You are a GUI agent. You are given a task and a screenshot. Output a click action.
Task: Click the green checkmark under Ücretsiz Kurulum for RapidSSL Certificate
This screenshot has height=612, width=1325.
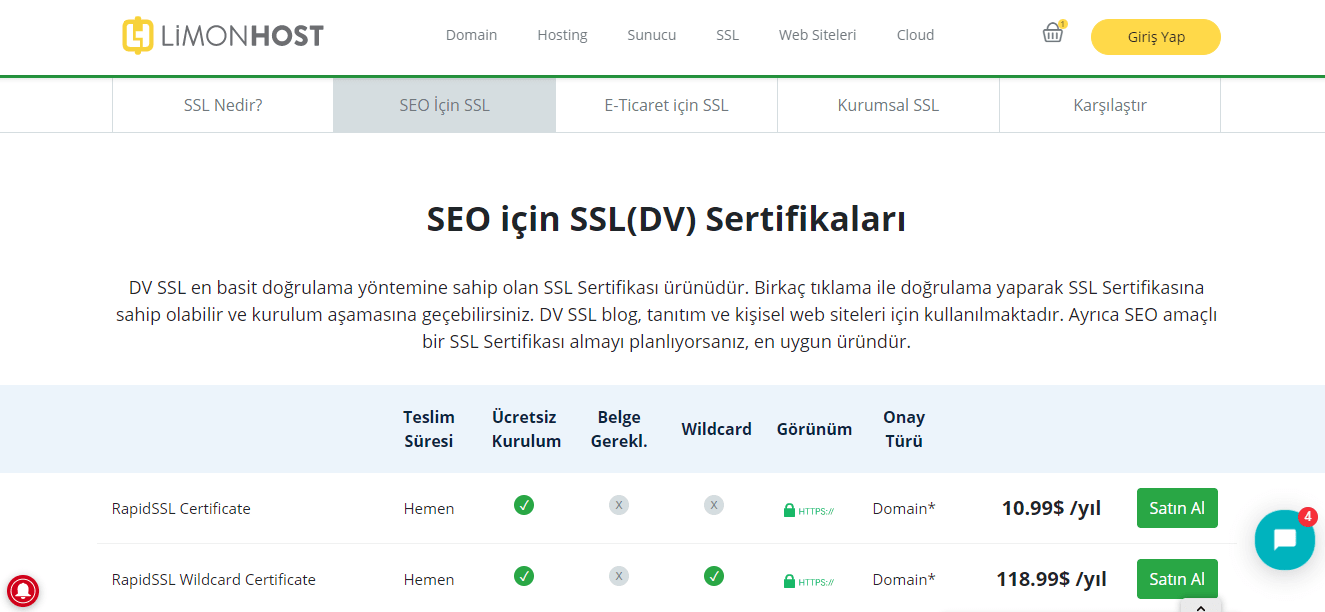pos(524,505)
